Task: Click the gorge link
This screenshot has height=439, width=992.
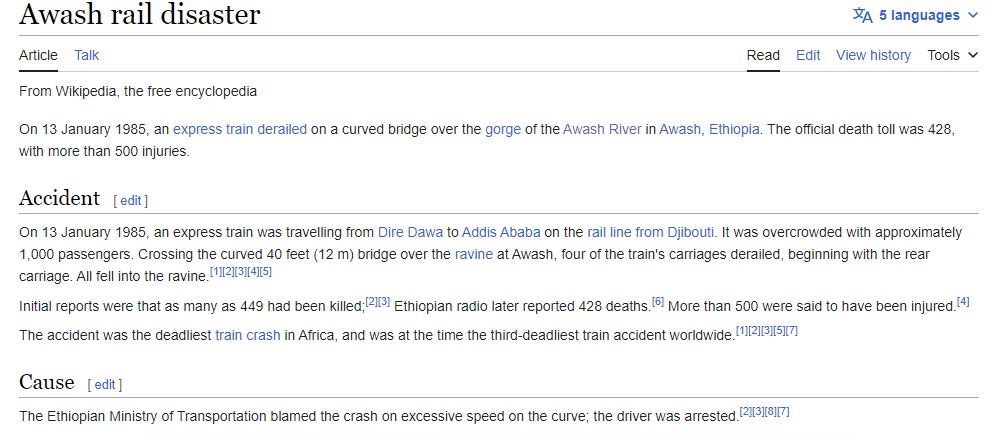Action: click(x=504, y=129)
